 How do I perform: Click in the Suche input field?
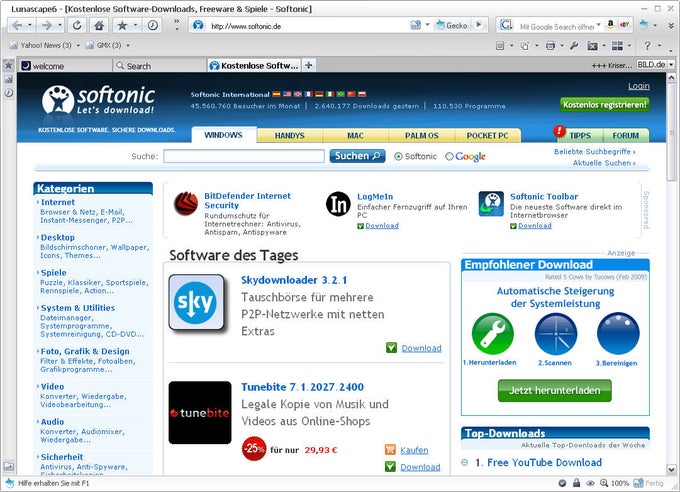click(244, 156)
